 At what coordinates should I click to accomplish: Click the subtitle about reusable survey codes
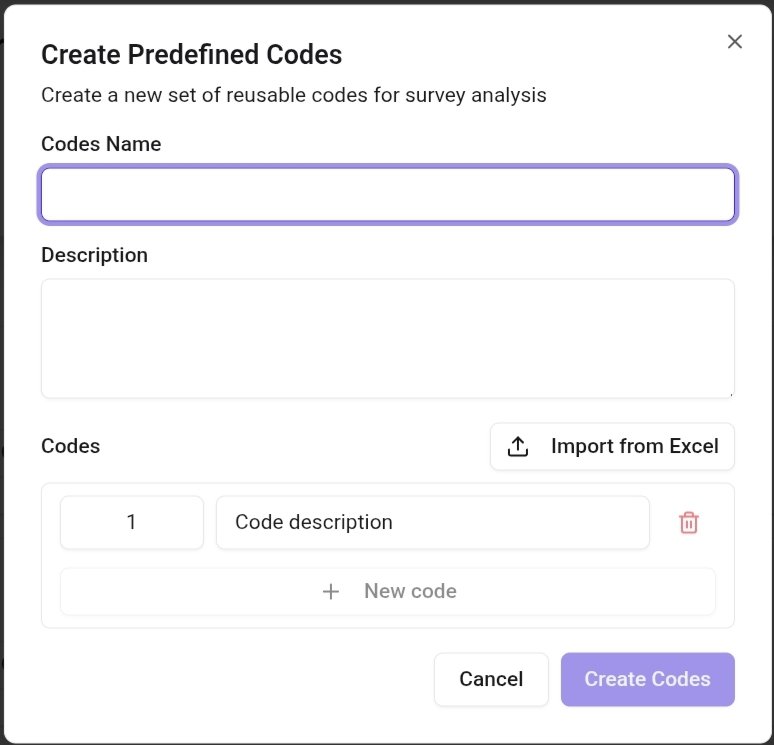(x=294, y=95)
